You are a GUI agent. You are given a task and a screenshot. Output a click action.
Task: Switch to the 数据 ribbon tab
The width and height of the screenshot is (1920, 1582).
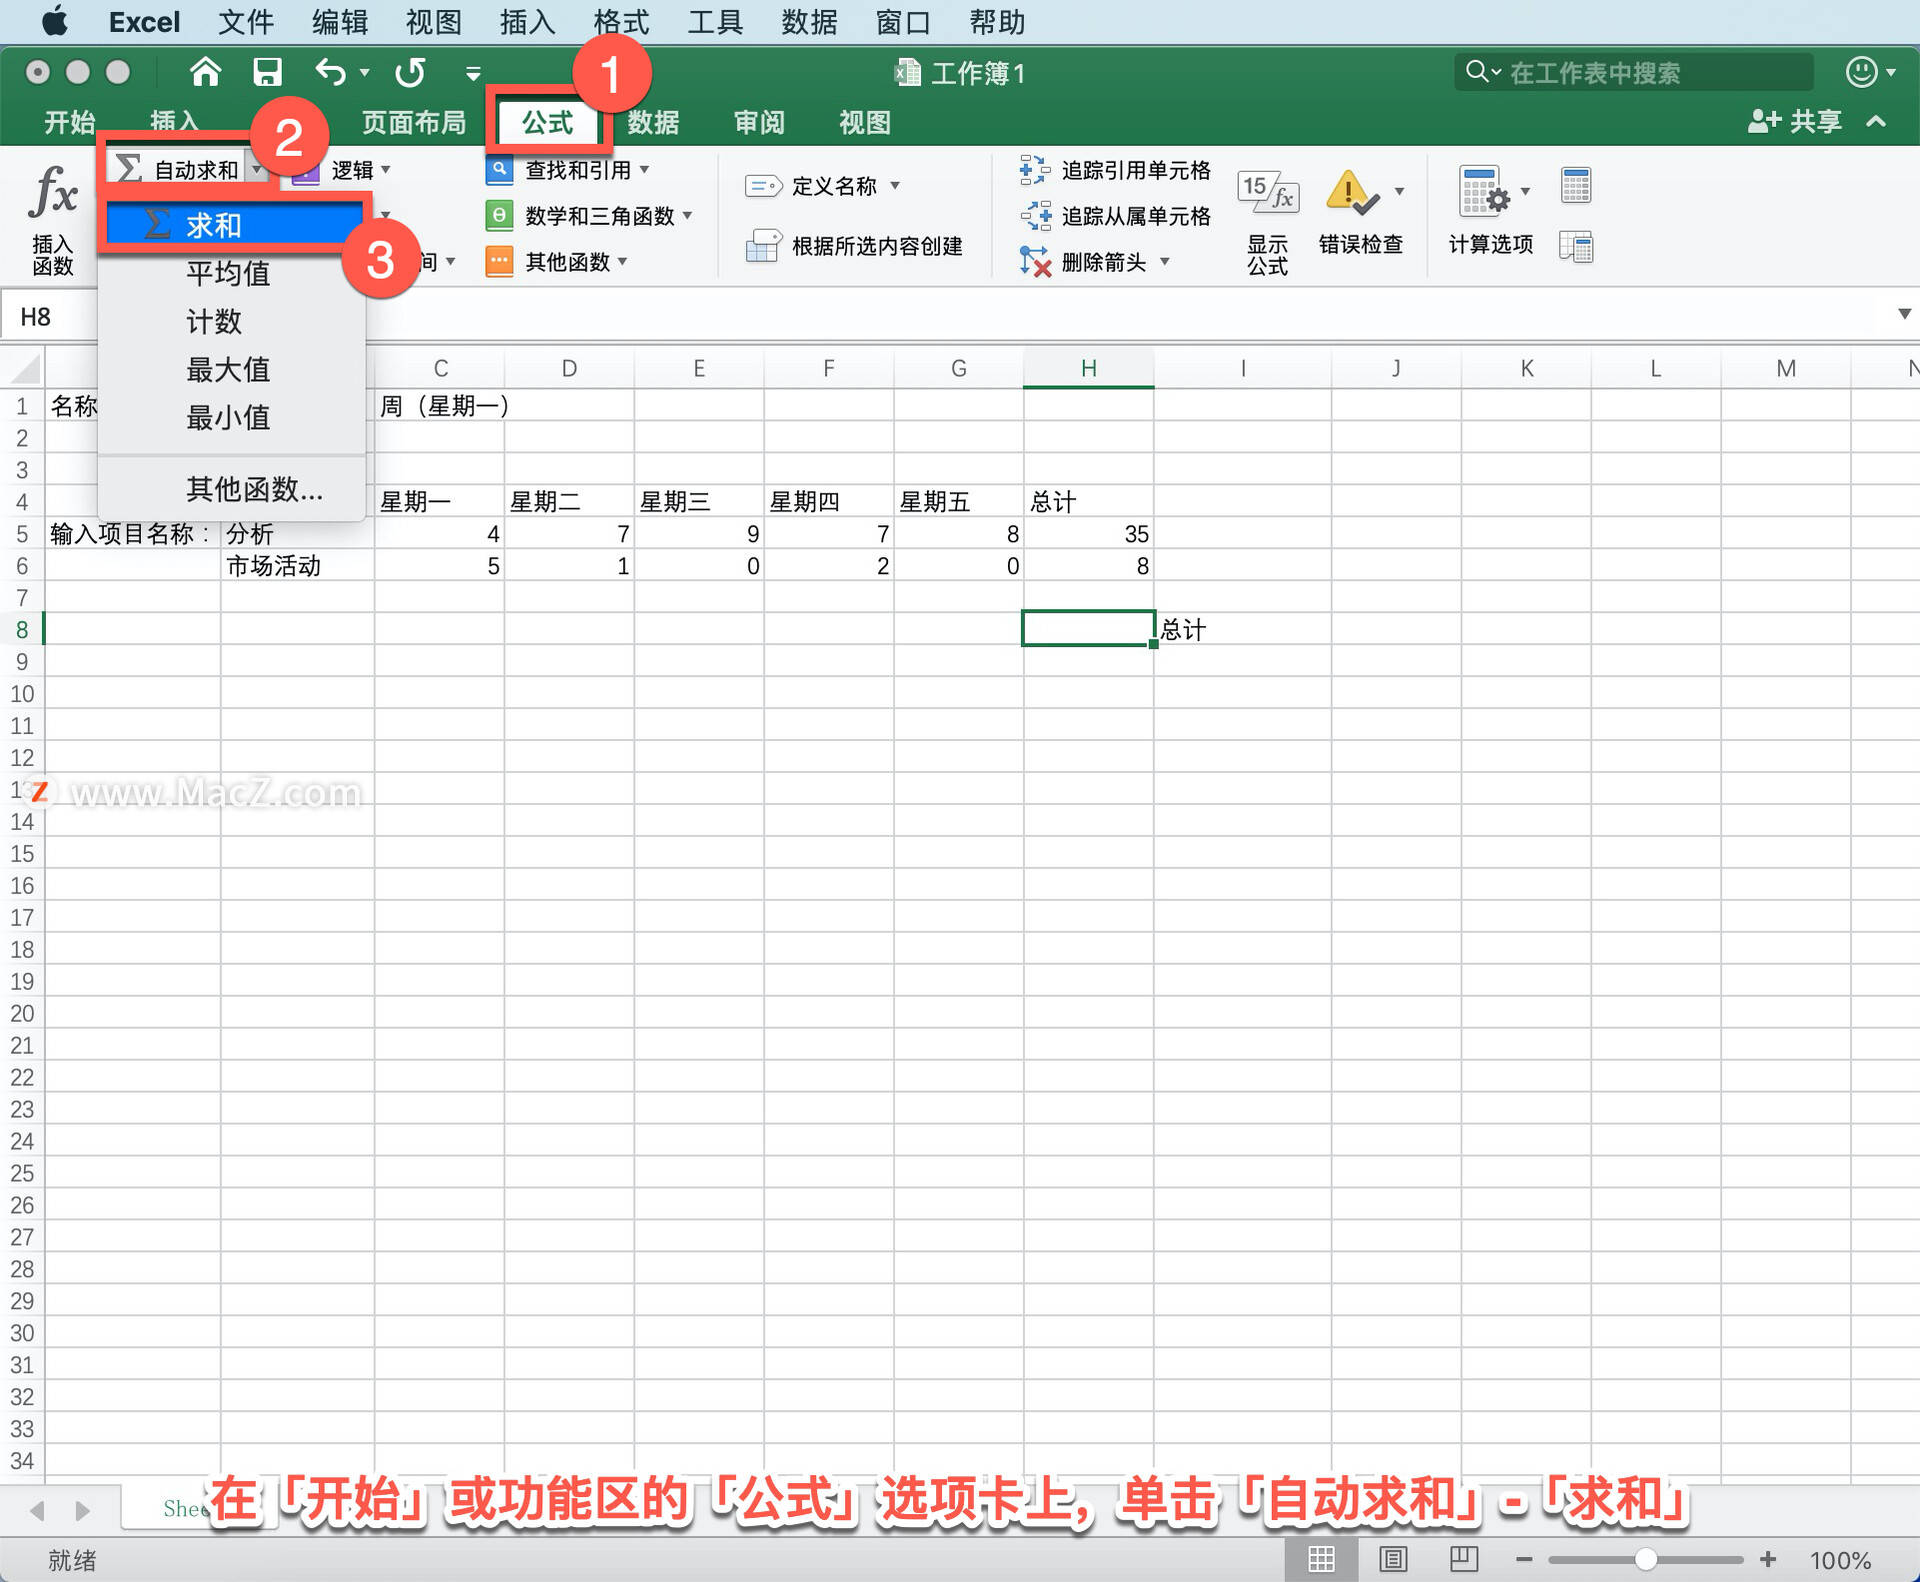pyautogui.click(x=653, y=121)
